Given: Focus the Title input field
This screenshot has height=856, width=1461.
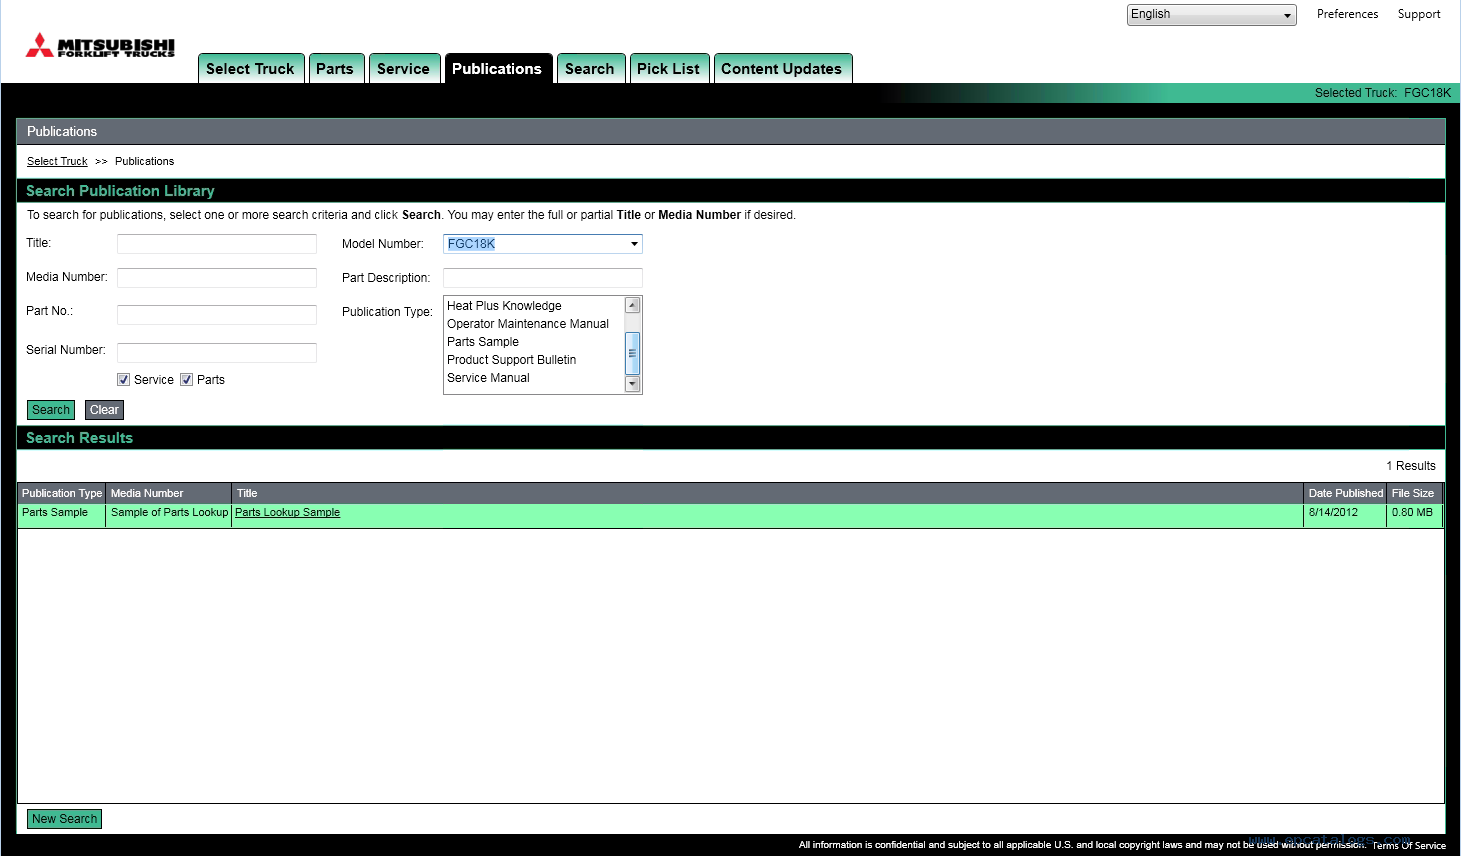Looking at the screenshot, I should tap(217, 244).
